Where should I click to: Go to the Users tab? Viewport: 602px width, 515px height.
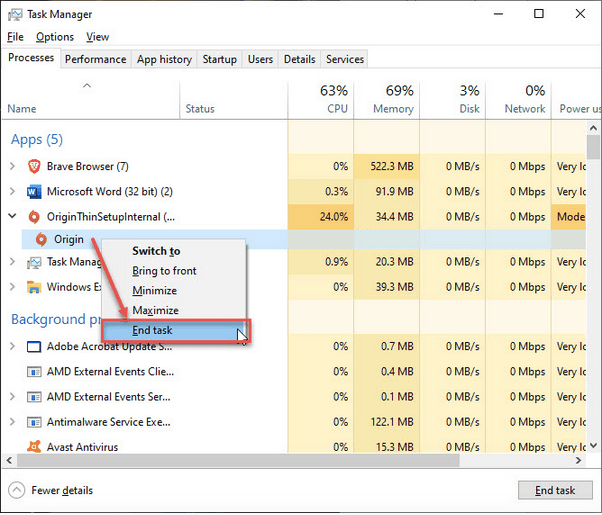pyautogui.click(x=260, y=59)
